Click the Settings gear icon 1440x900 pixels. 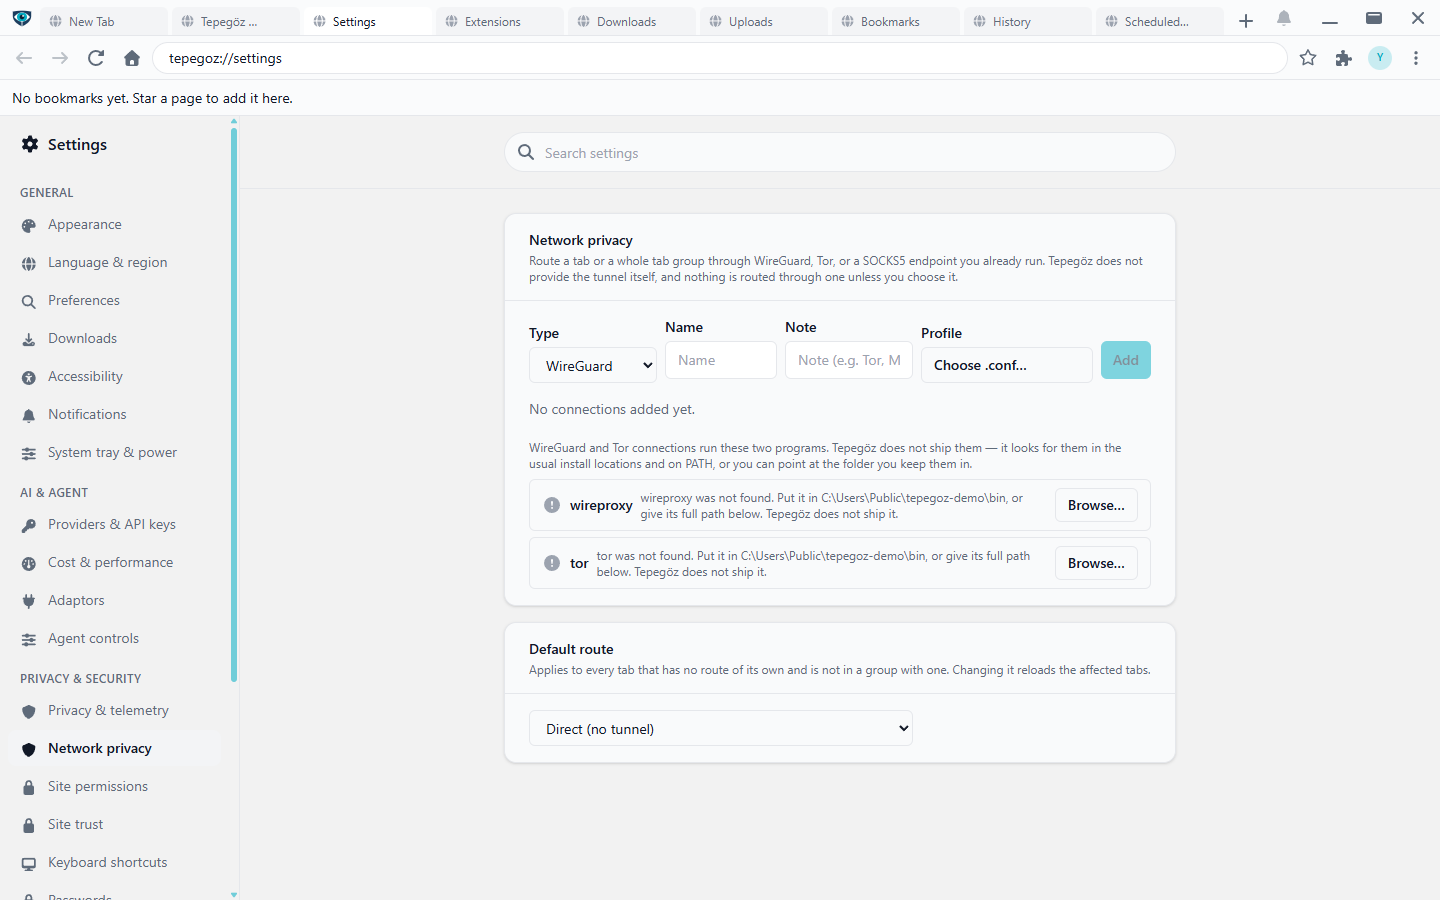coord(30,144)
